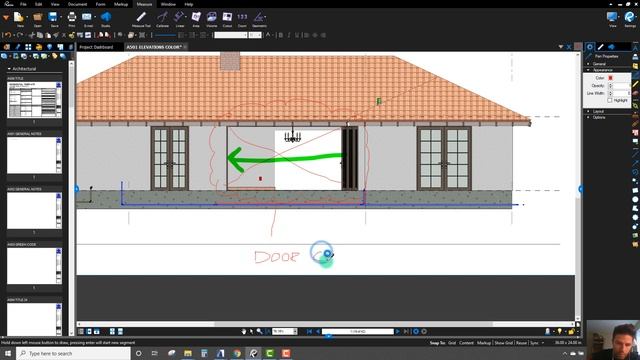640x360 pixels.
Task: Open the Document menu
Action: 78,4
